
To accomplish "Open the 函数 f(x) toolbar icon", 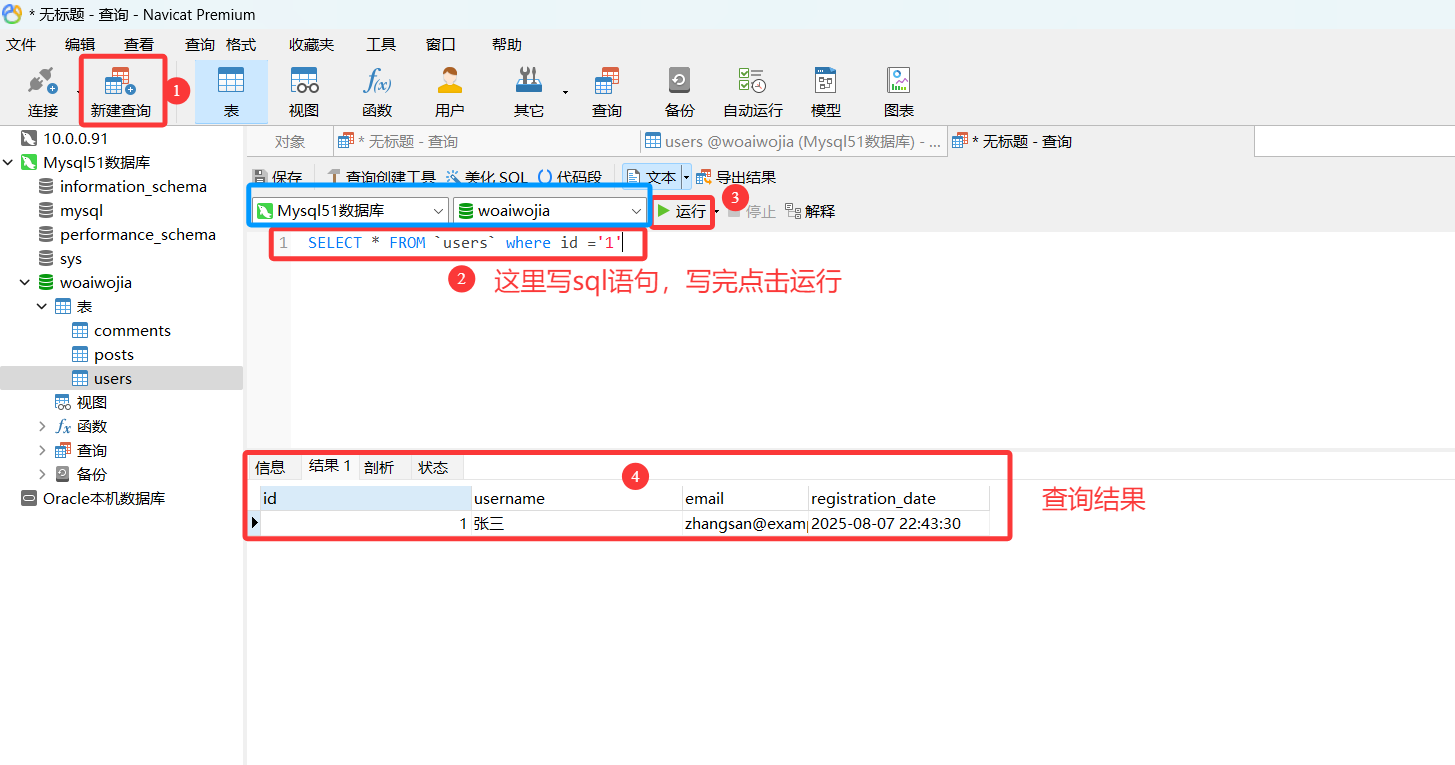I will click(377, 90).
